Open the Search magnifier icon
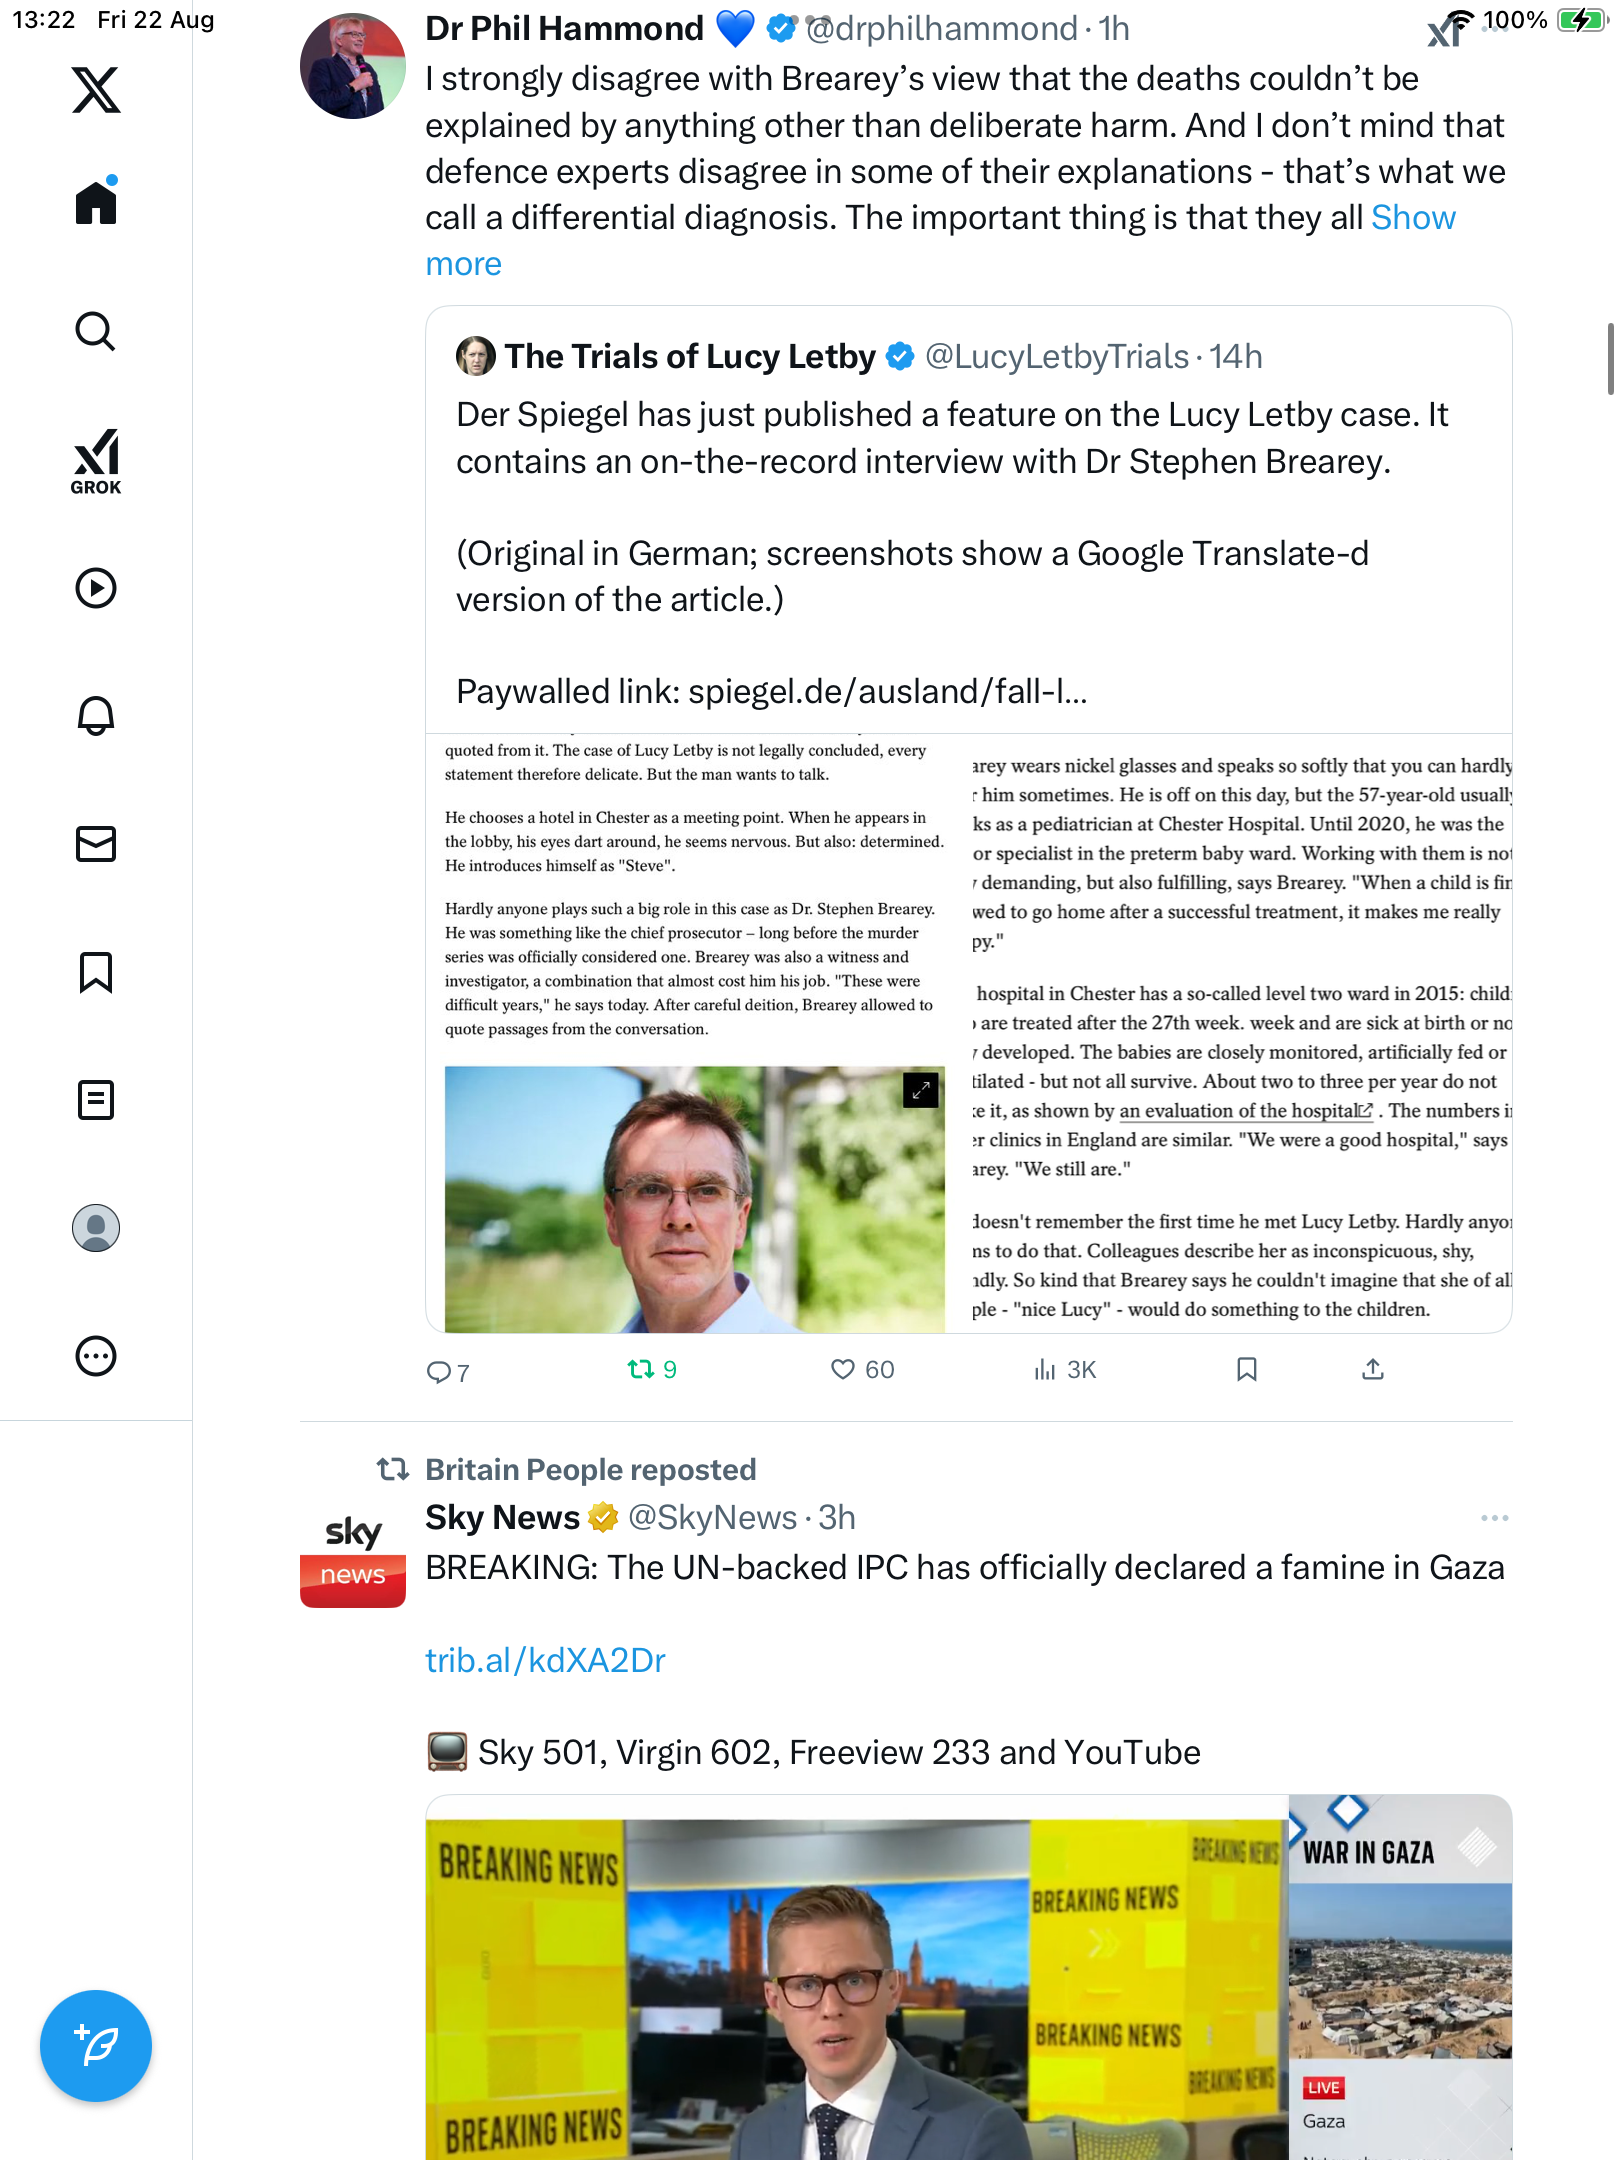 (x=96, y=331)
